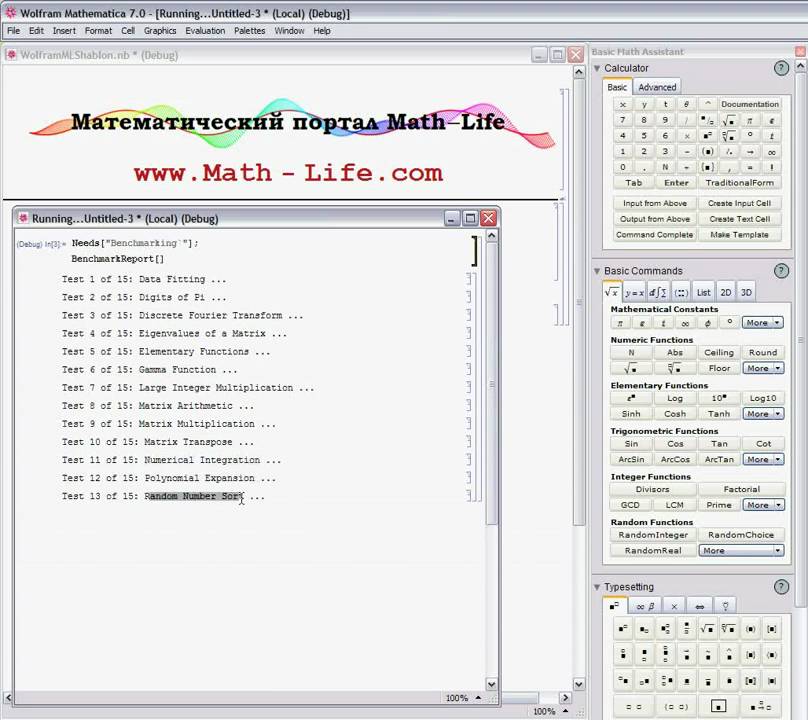Image resolution: width=808 pixels, height=720 pixels.
Task: Collapse the Typesetting section
Action: click(x=597, y=587)
